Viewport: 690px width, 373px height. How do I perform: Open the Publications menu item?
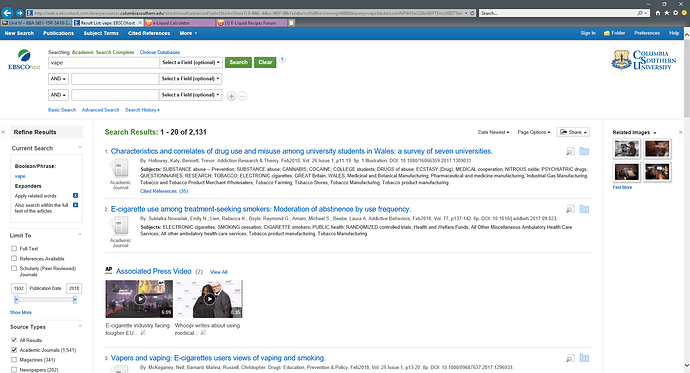pos(59,33)
